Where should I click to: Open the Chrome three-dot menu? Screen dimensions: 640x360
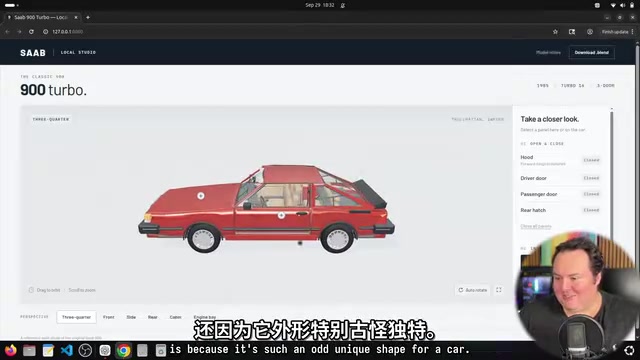point(633,31)
